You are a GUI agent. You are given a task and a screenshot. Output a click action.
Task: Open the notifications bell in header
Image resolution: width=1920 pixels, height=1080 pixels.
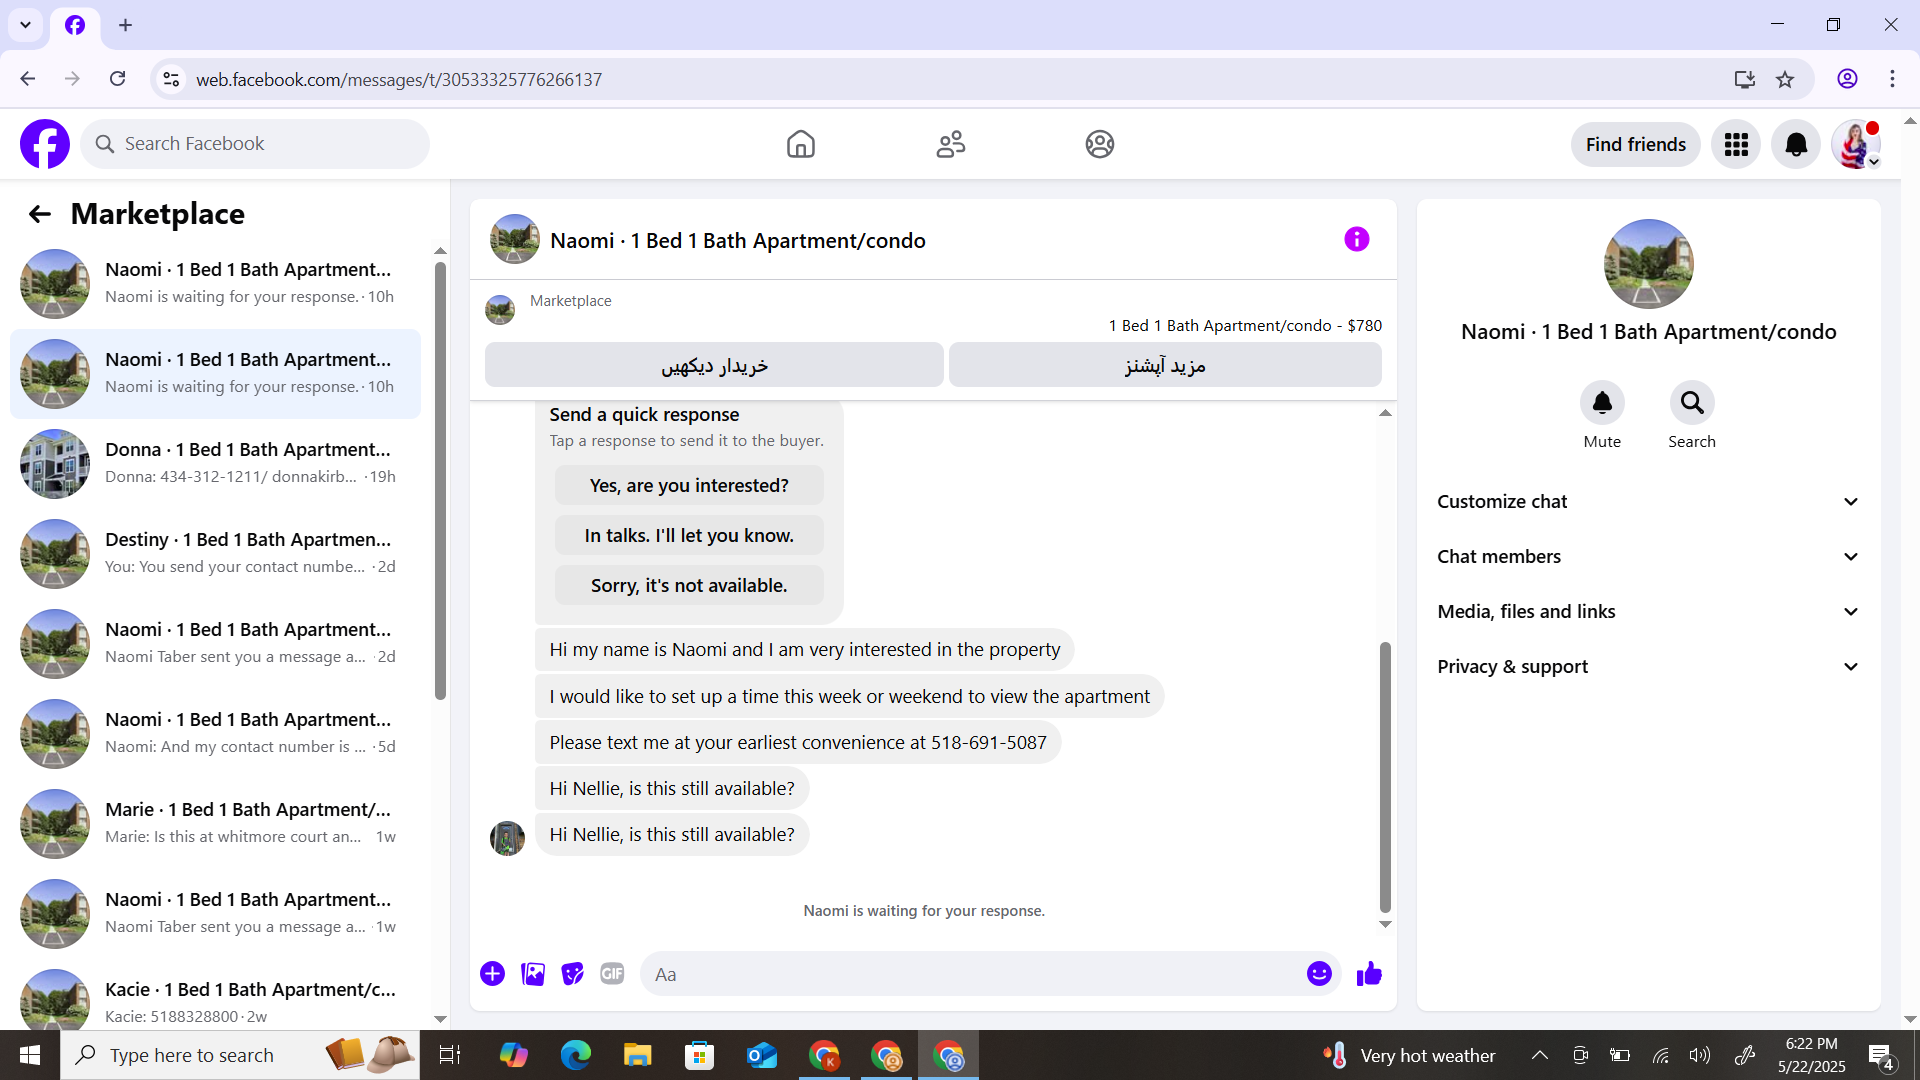pos(1796,145)
